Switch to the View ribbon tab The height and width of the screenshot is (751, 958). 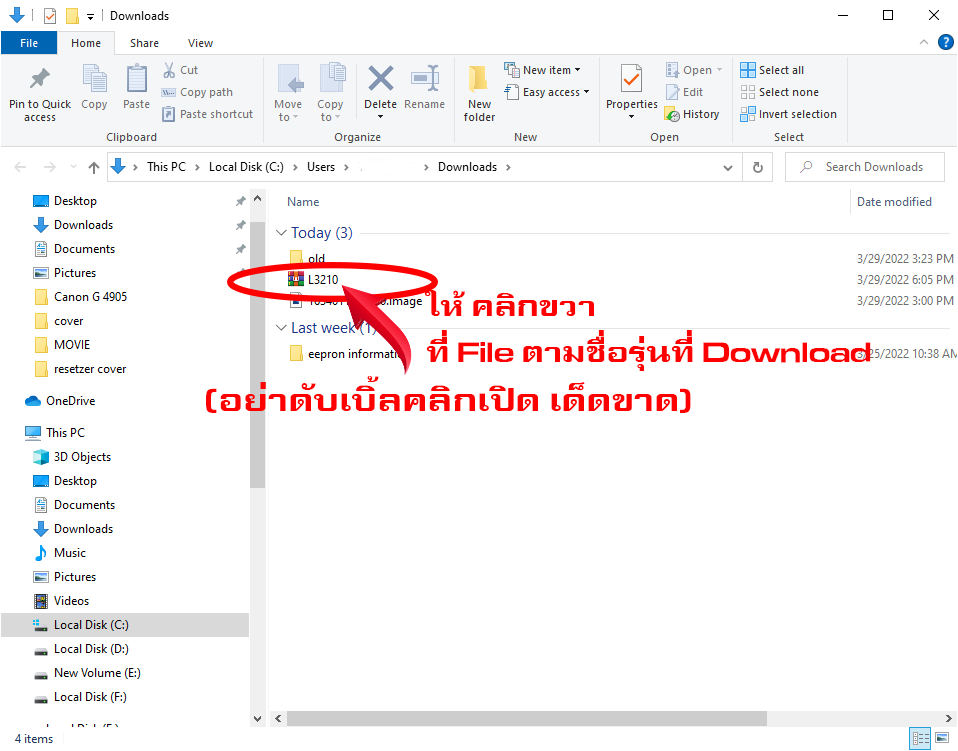[x=200, y=43]
